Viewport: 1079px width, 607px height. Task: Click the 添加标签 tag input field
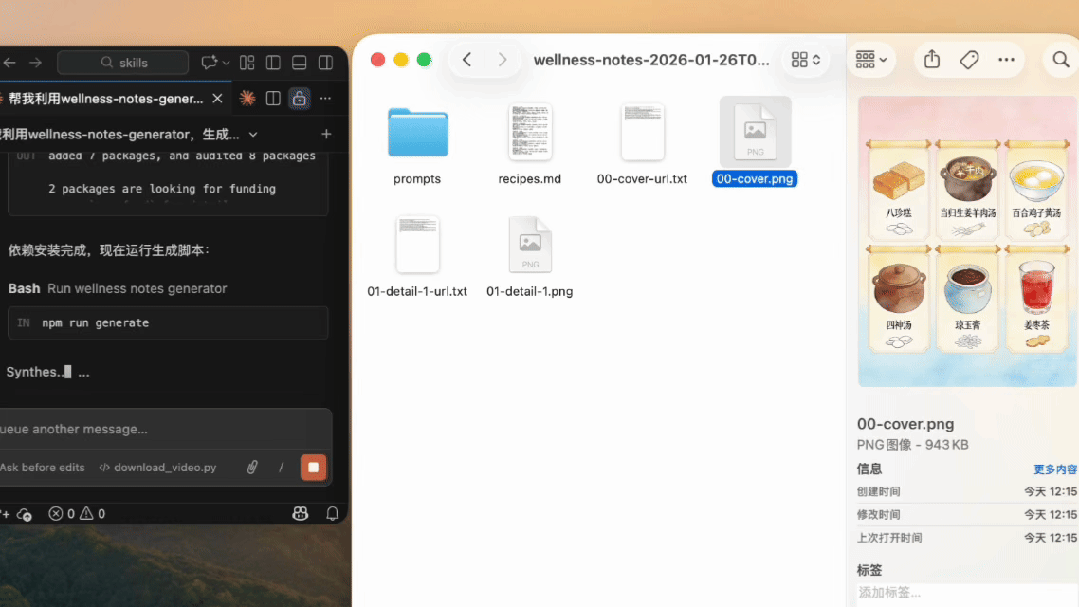point(966,593)
